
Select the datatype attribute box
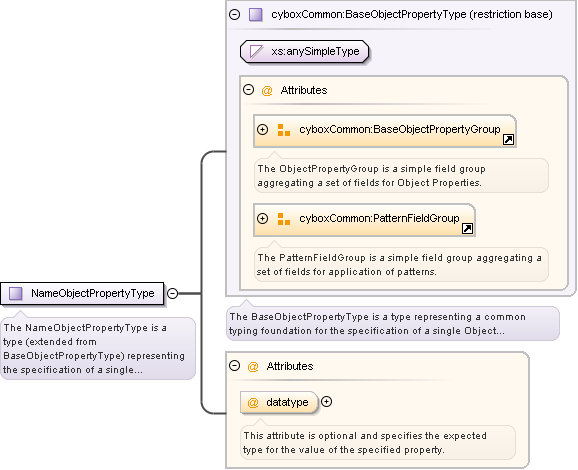pyautogui.click(x=279, y=402)
